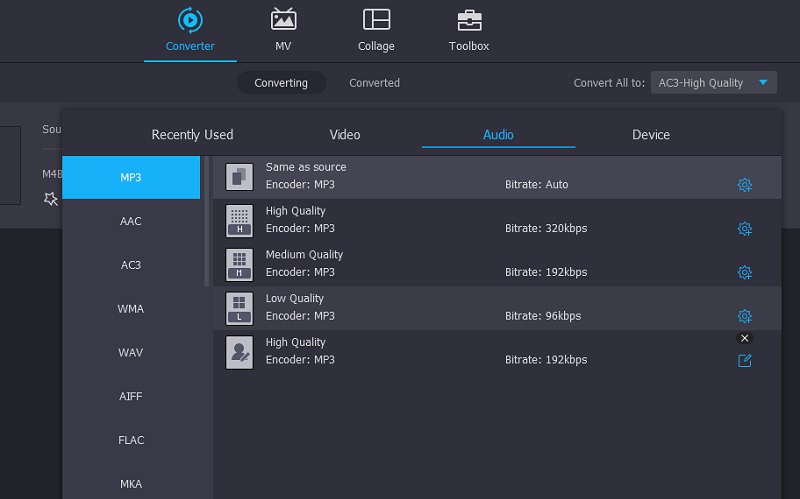This screenshot has width=800, height=499.
Task: Edit the custom High Quality 192kbps preset
Action: pyautogui.click(x=744, y=360)
